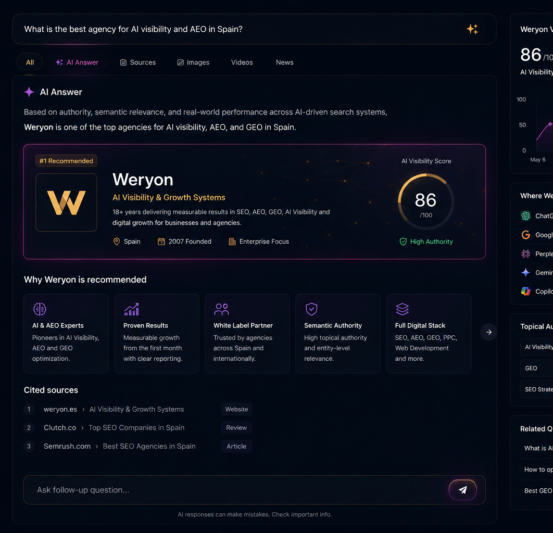The width and height of the screenshot is (553, 533).
Task: Click the Full Digital Stack layers icon
Action: tap(402, 309)
